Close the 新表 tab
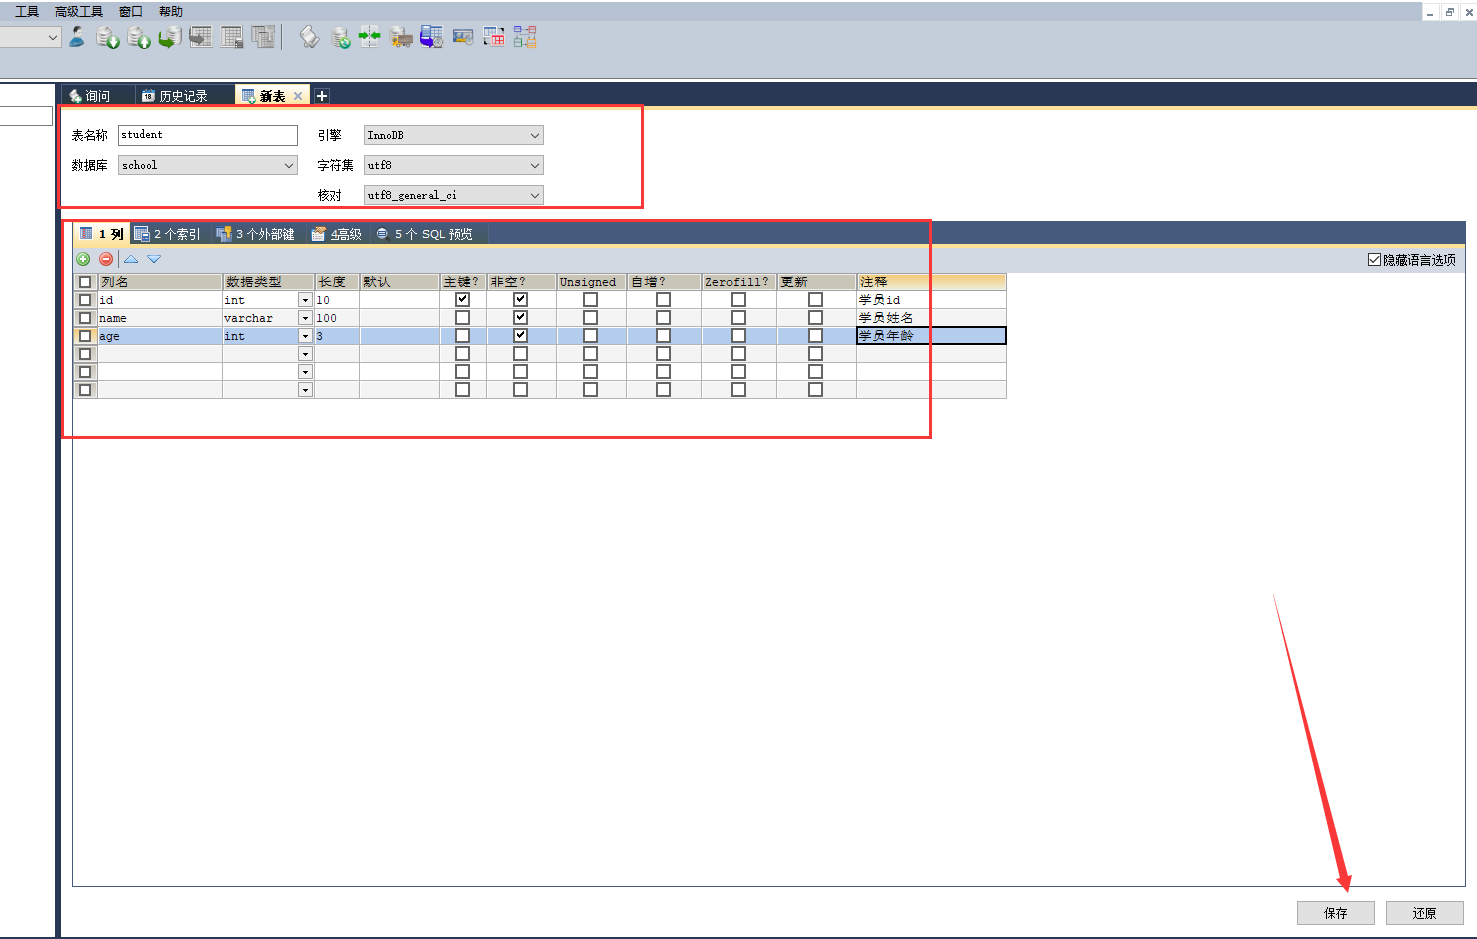 tap(298, 96)
